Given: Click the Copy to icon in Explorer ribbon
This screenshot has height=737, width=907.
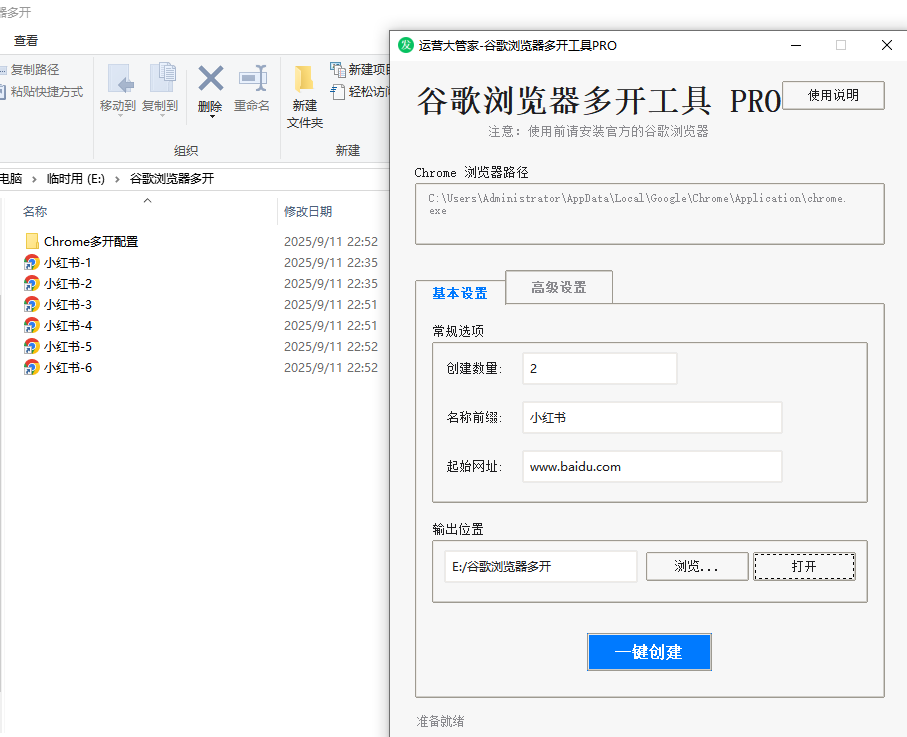Looking at the screenshot, I should [x=163, y=78].
